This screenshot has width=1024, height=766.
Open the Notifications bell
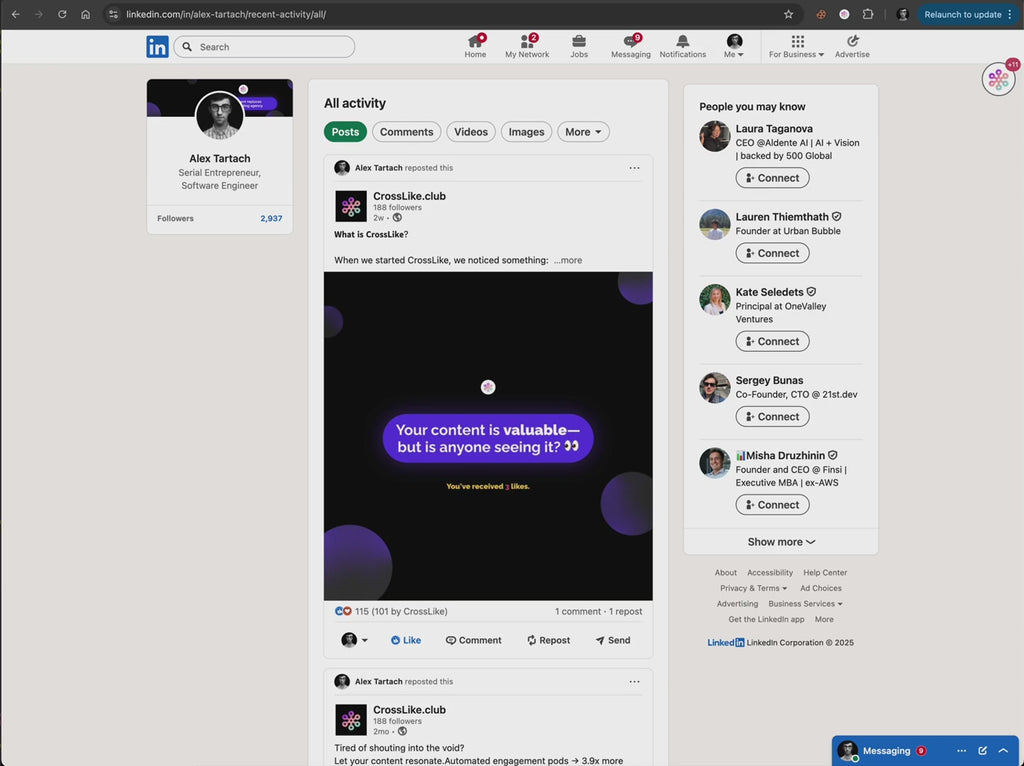[683, 46]
